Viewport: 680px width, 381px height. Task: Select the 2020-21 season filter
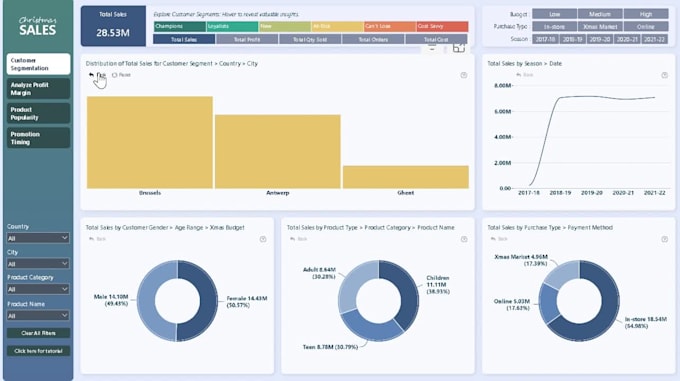627,39
